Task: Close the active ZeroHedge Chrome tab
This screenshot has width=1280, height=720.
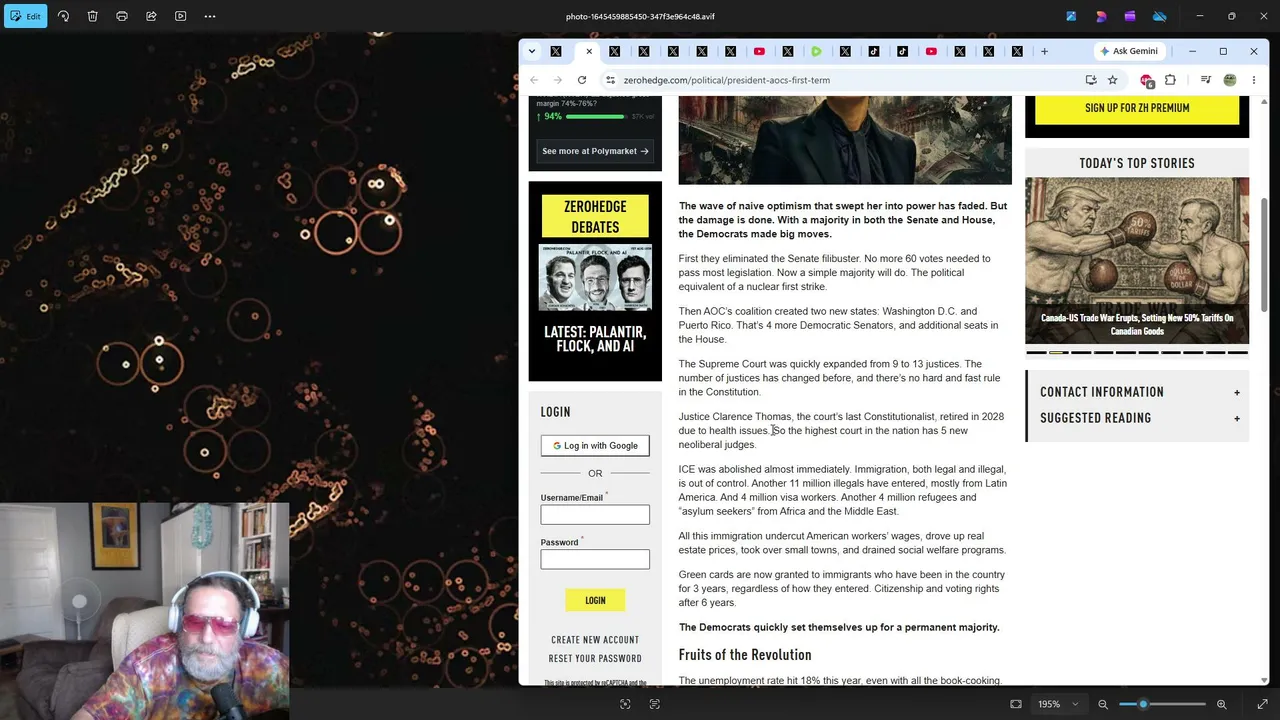Action: point(589,51)
